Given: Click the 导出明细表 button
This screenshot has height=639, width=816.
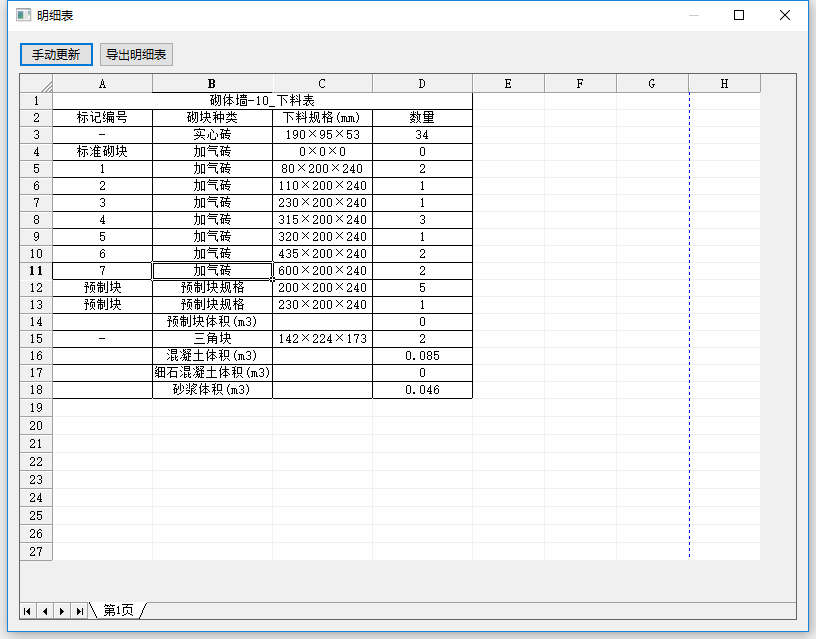Looking at the screenshot, I should pyautogui.click(x=136, y=55).
